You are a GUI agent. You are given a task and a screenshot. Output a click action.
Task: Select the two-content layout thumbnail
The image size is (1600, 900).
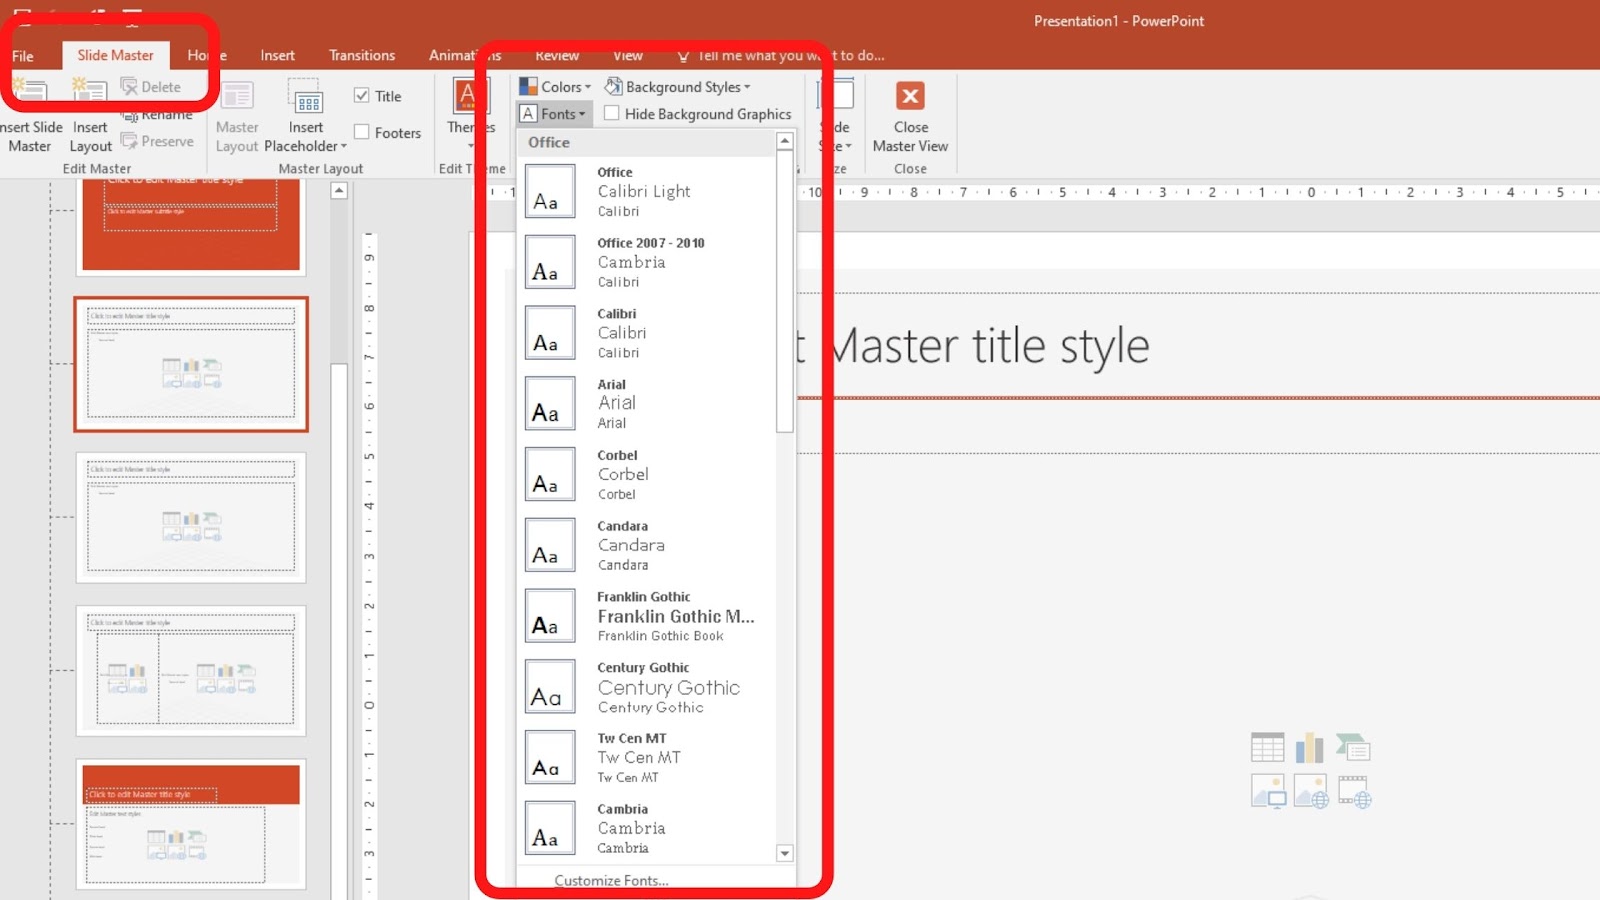(191, 671)
